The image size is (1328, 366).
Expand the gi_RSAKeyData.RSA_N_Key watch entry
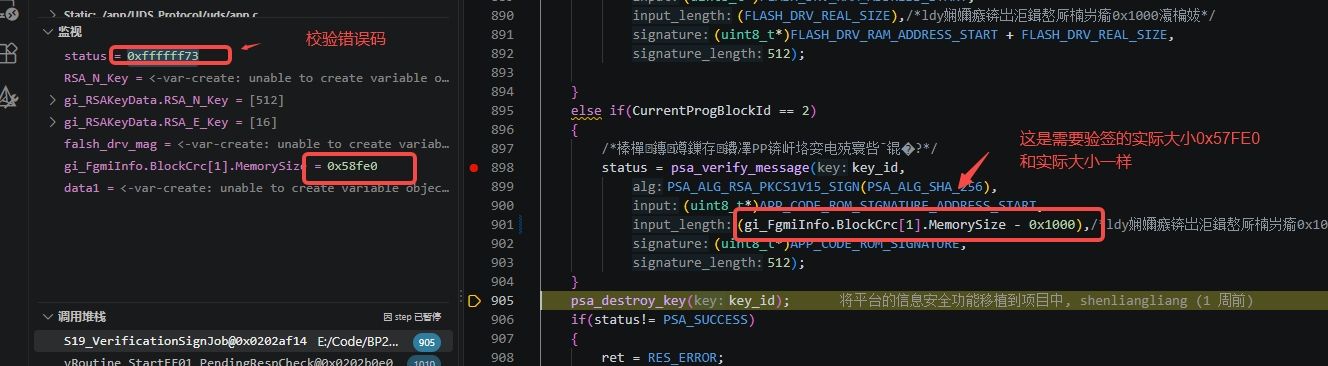click(x=53, y=100)
